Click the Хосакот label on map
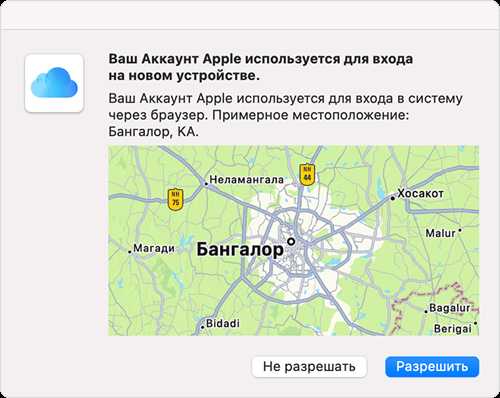Image resolution: width=500 pixels, height=398 pixels. point(420,193)
